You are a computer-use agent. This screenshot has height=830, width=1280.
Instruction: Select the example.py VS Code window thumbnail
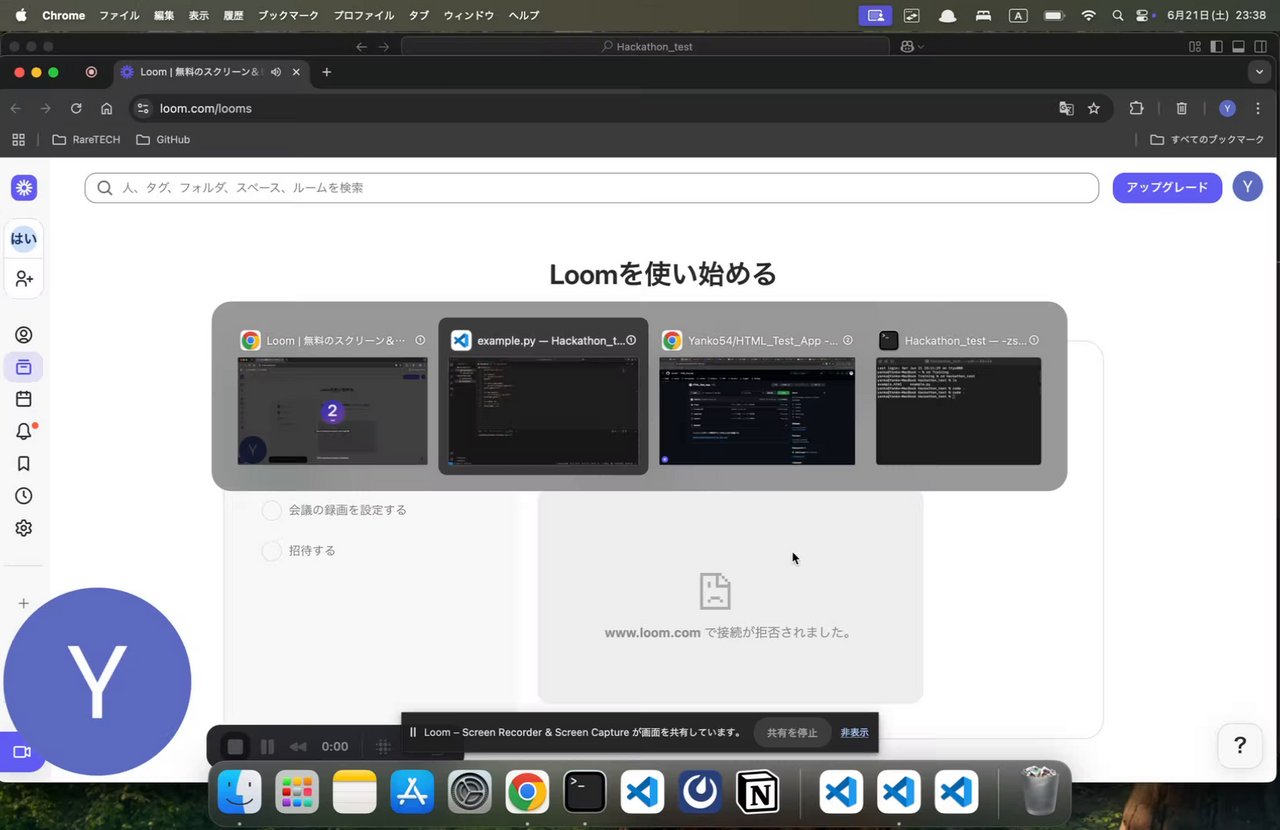click(543, 397)
